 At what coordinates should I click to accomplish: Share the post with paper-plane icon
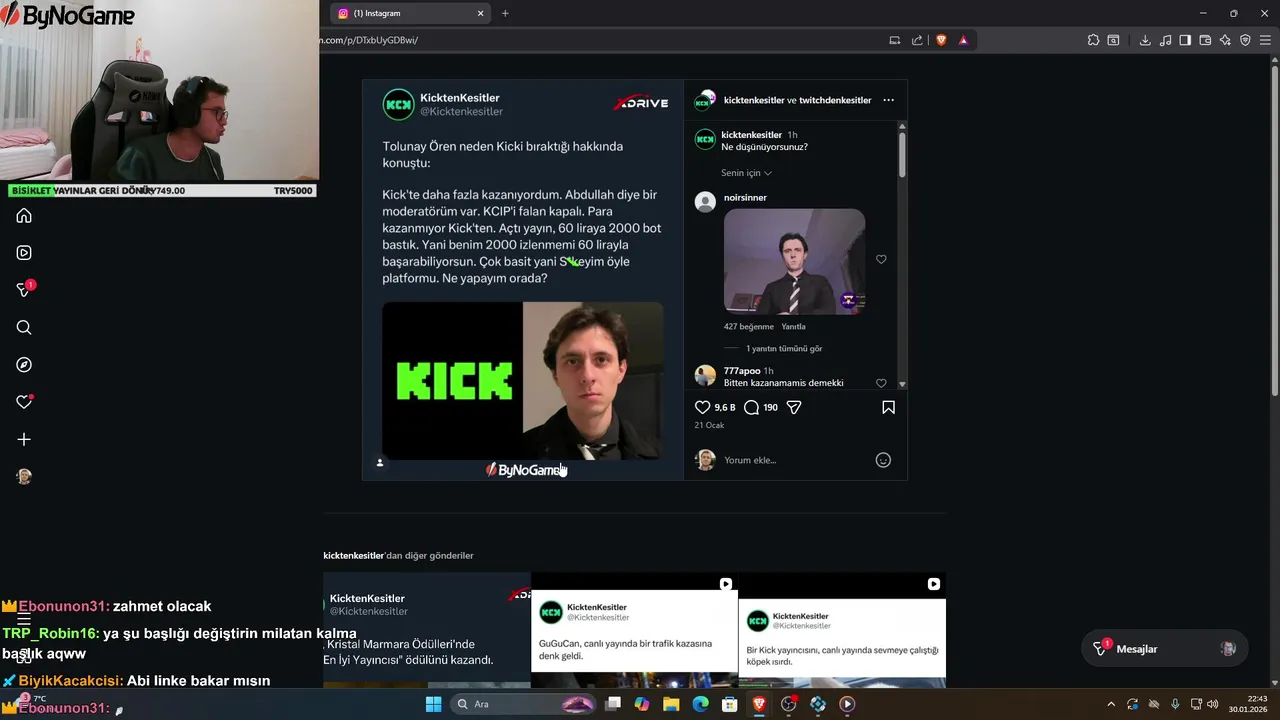(794, 407)
